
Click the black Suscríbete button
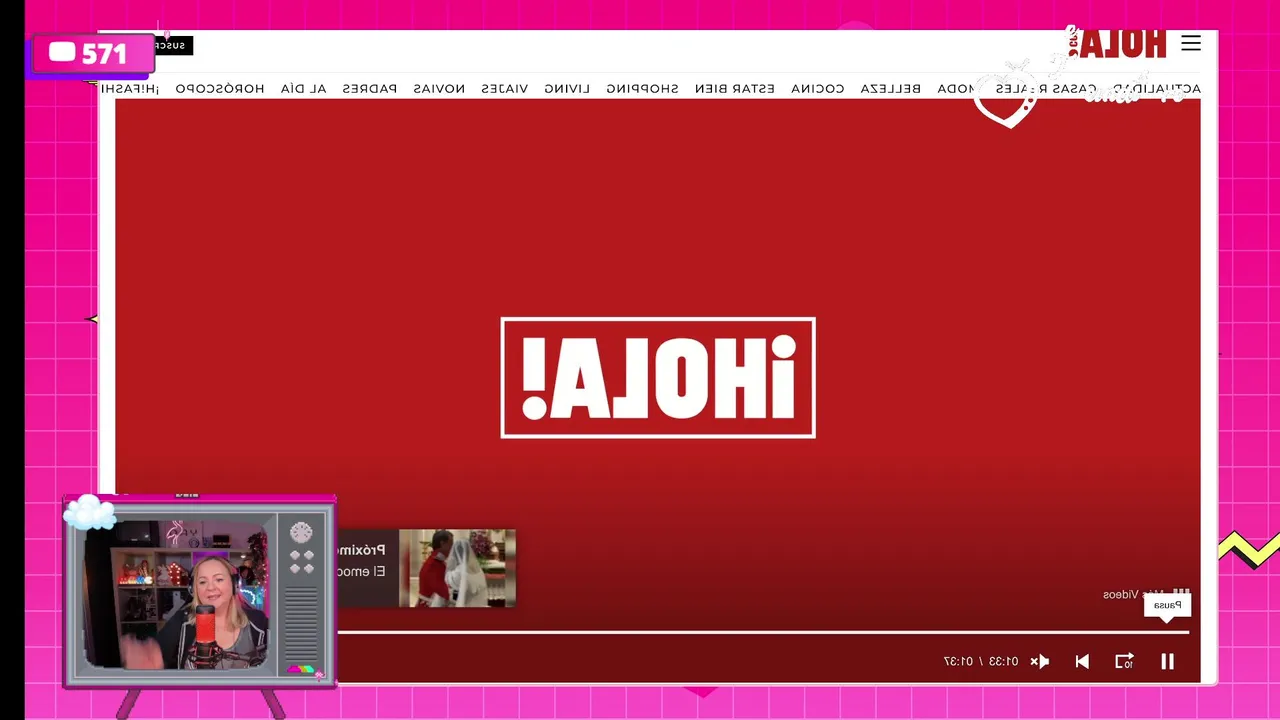coord(173,45)
